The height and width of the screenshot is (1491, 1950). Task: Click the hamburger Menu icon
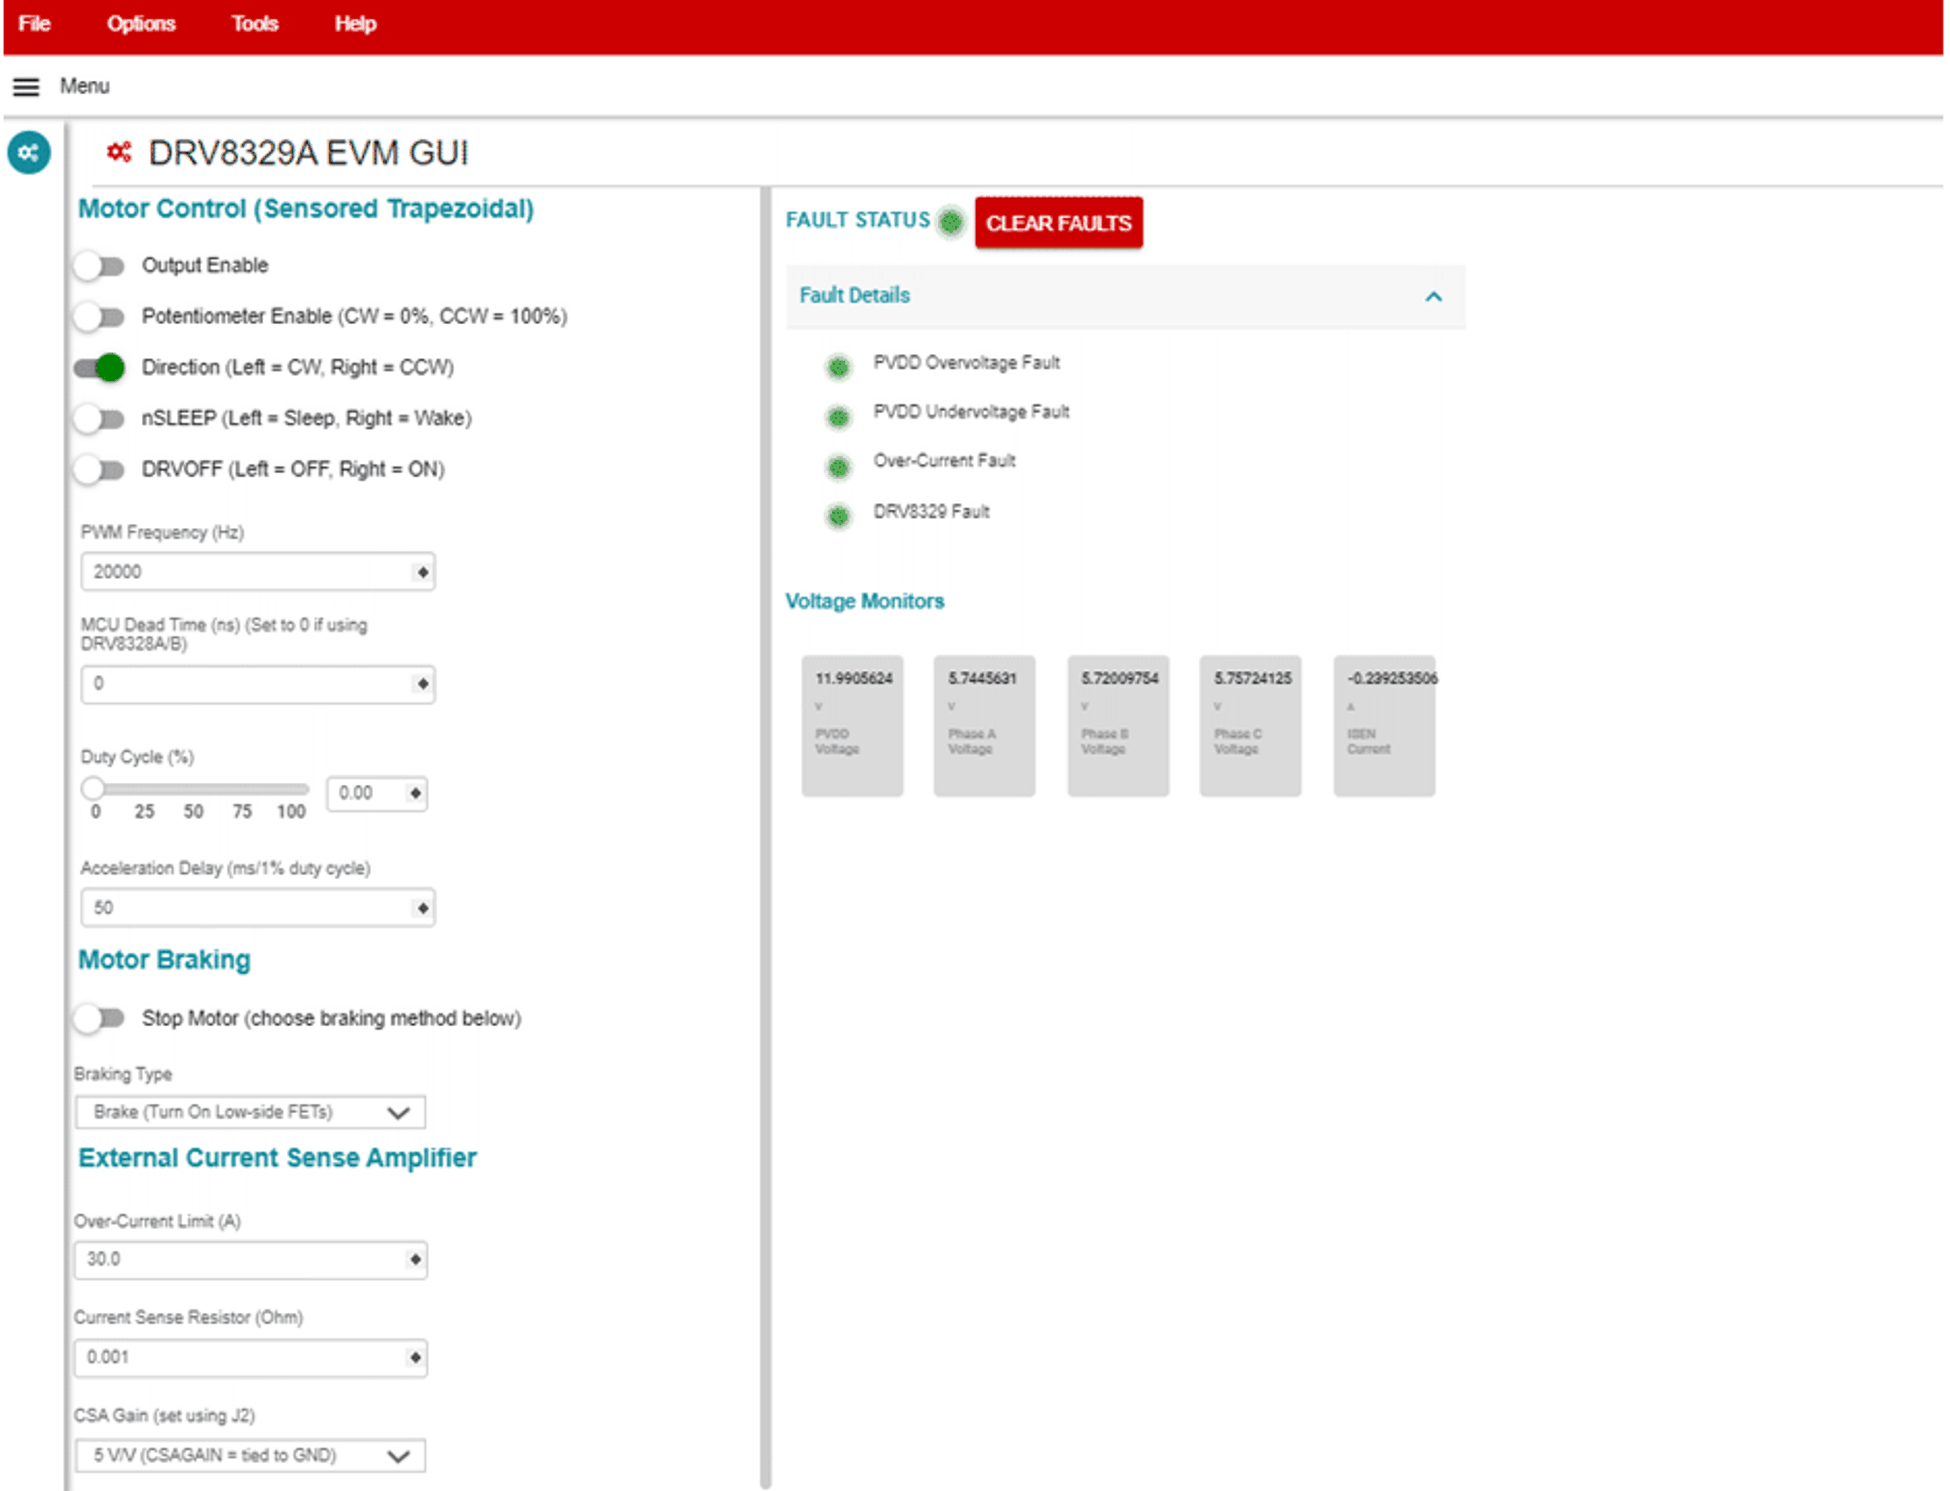(x=26, y=87)
